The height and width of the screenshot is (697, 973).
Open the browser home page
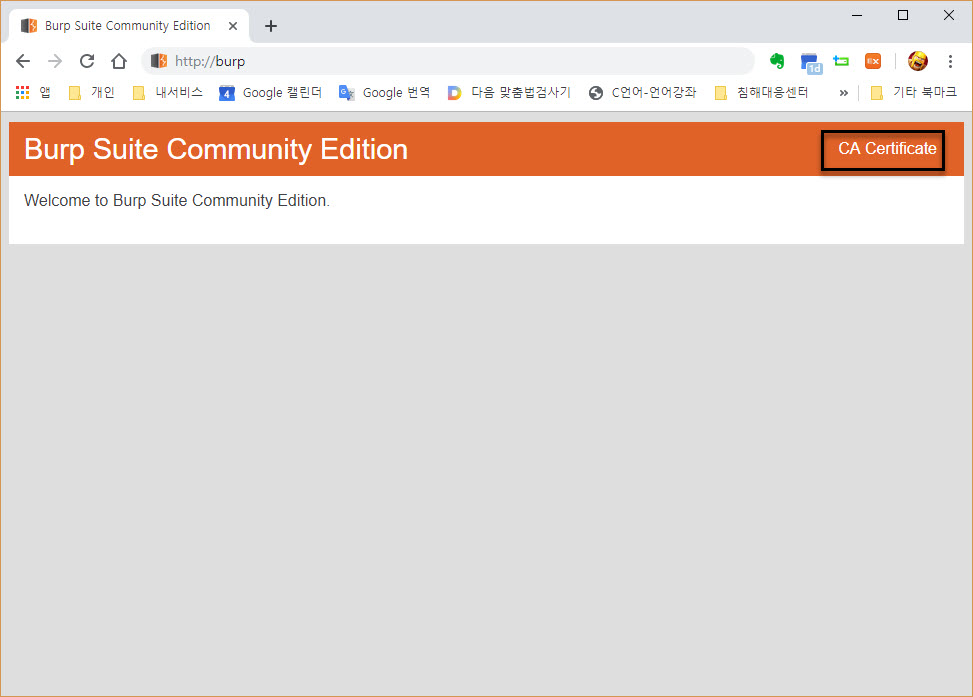[119, 61]
